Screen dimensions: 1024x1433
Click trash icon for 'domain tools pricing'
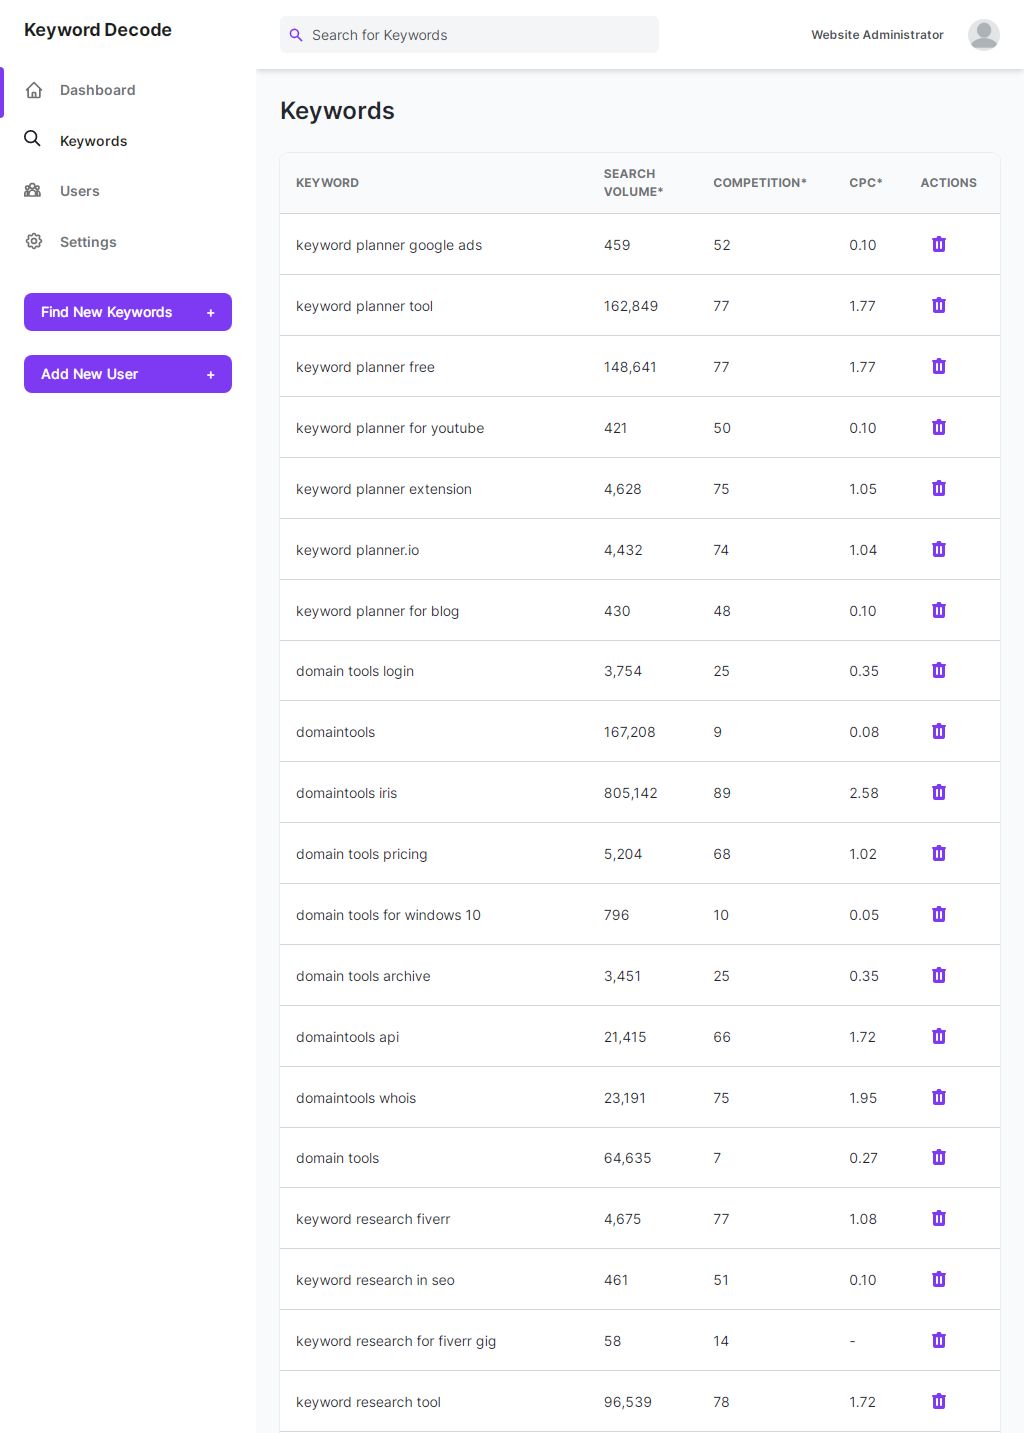tap(939, 854)
